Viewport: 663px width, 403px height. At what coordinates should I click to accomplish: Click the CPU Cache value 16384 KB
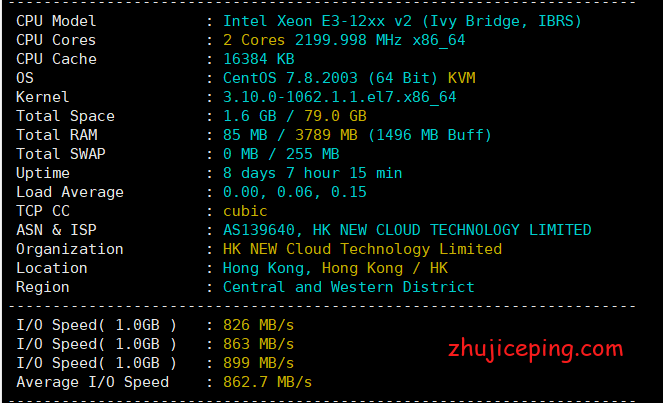[x=259, y=59]
